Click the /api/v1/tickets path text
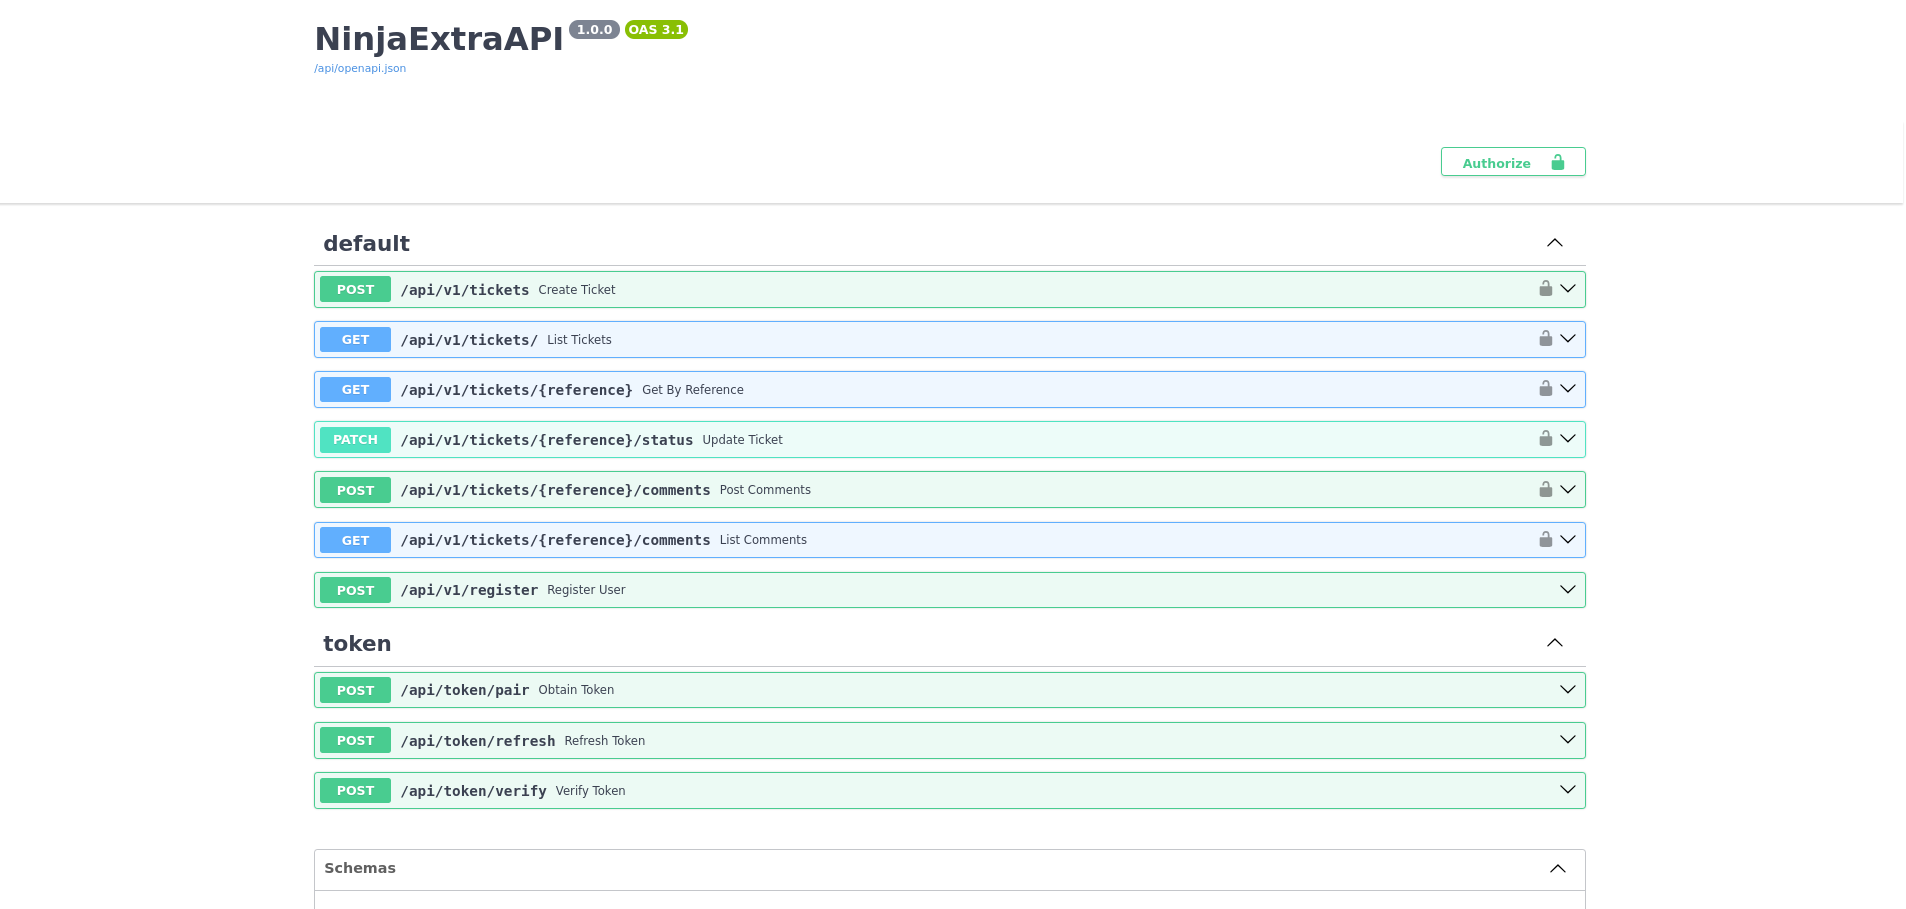The image size is (1906, 909). click(x=465, y=290)
